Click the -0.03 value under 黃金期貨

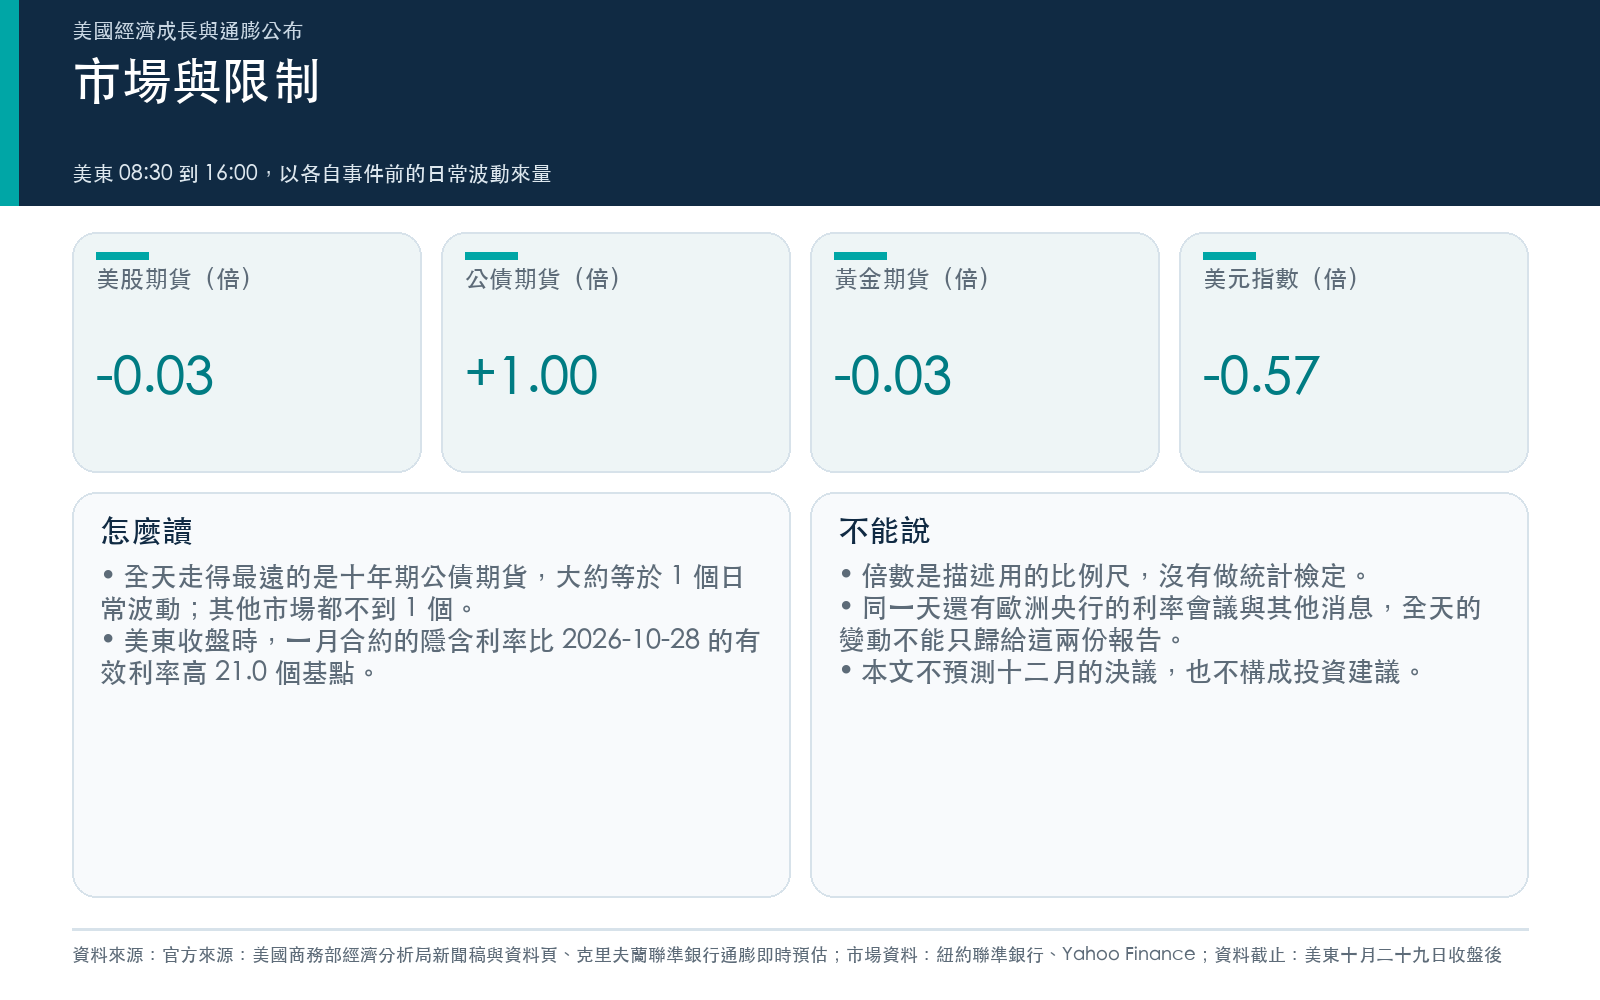(893, 376)
